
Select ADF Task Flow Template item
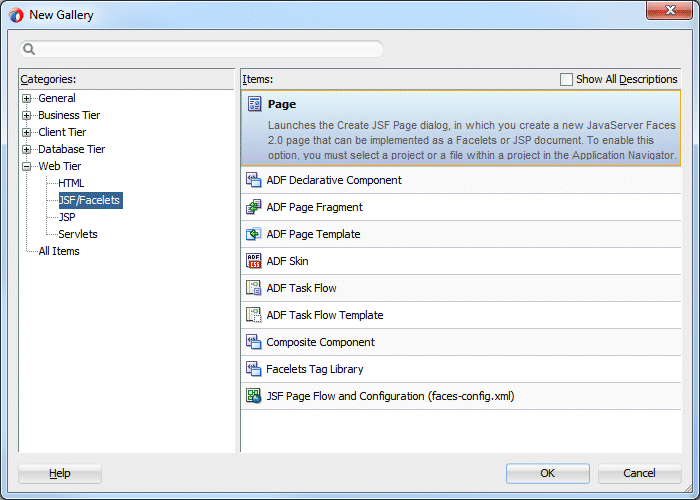(461, 315)
